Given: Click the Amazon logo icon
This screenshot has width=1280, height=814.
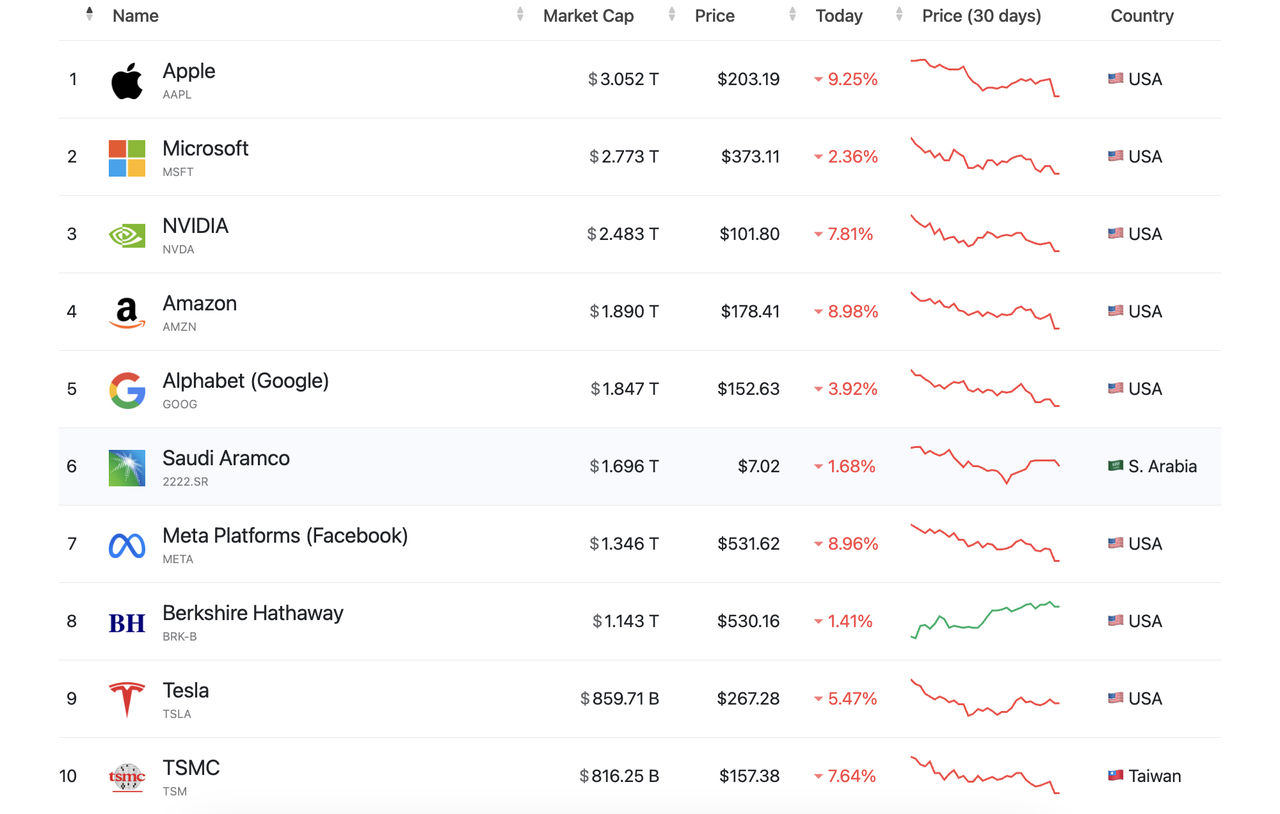Looking at the screenshot, I should [127, 313].
